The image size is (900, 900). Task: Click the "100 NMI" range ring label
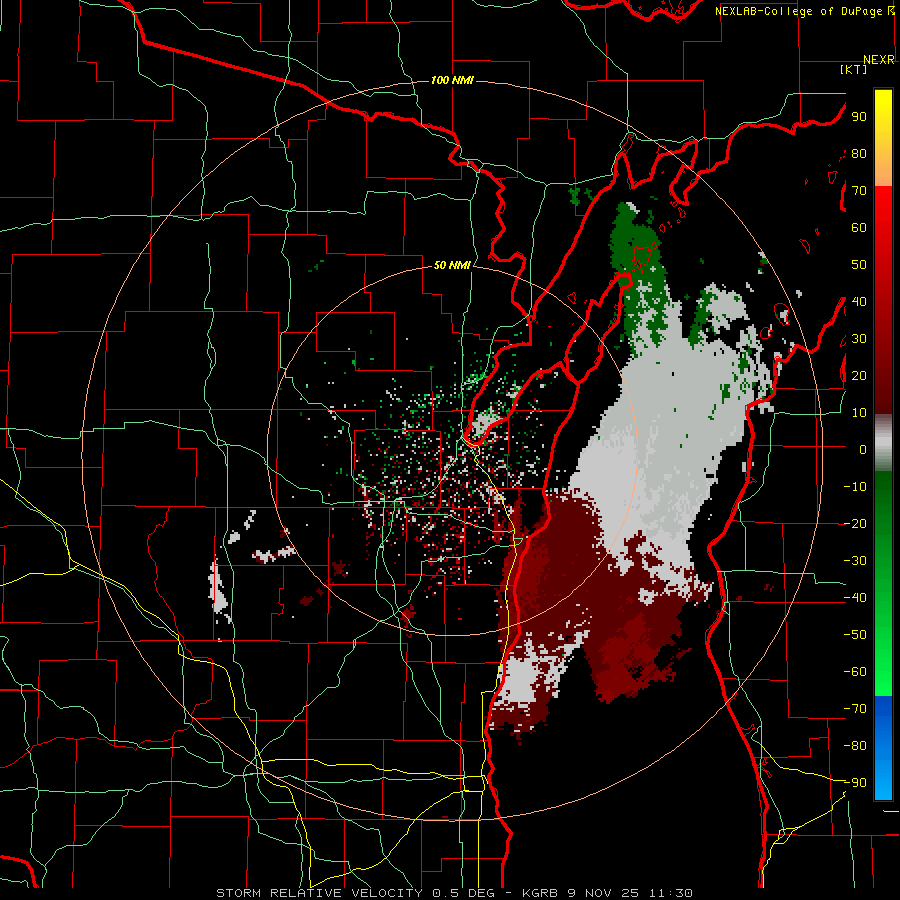click(x=452, y=80)
